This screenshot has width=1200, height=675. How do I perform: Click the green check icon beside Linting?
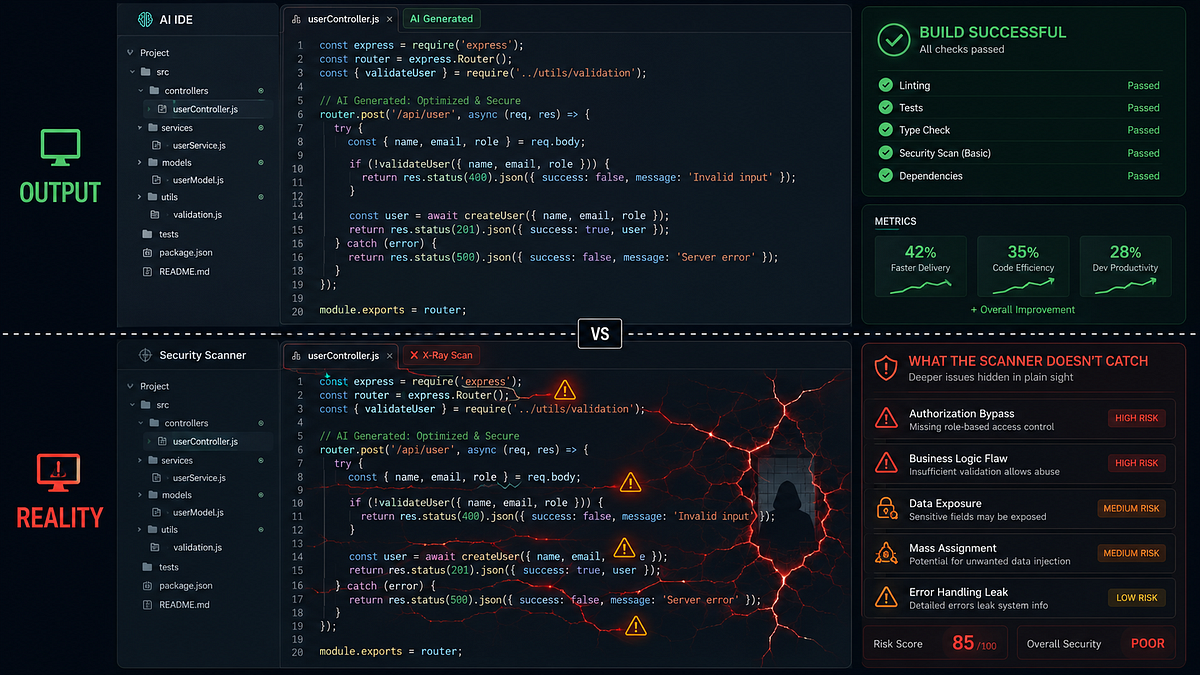pos(885,85)
